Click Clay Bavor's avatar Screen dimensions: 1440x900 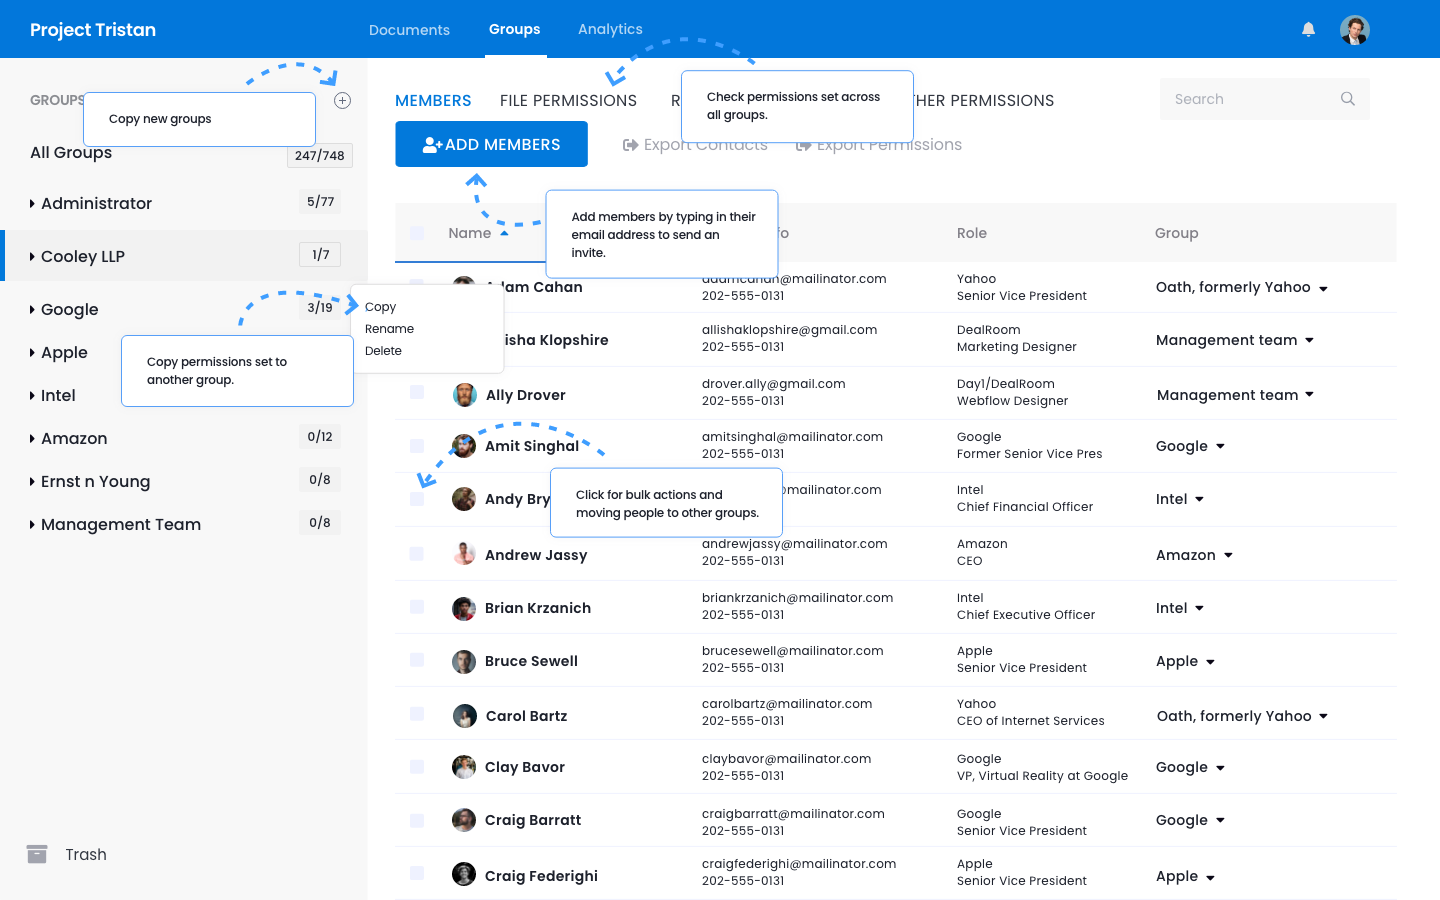[x=464, y=767]
